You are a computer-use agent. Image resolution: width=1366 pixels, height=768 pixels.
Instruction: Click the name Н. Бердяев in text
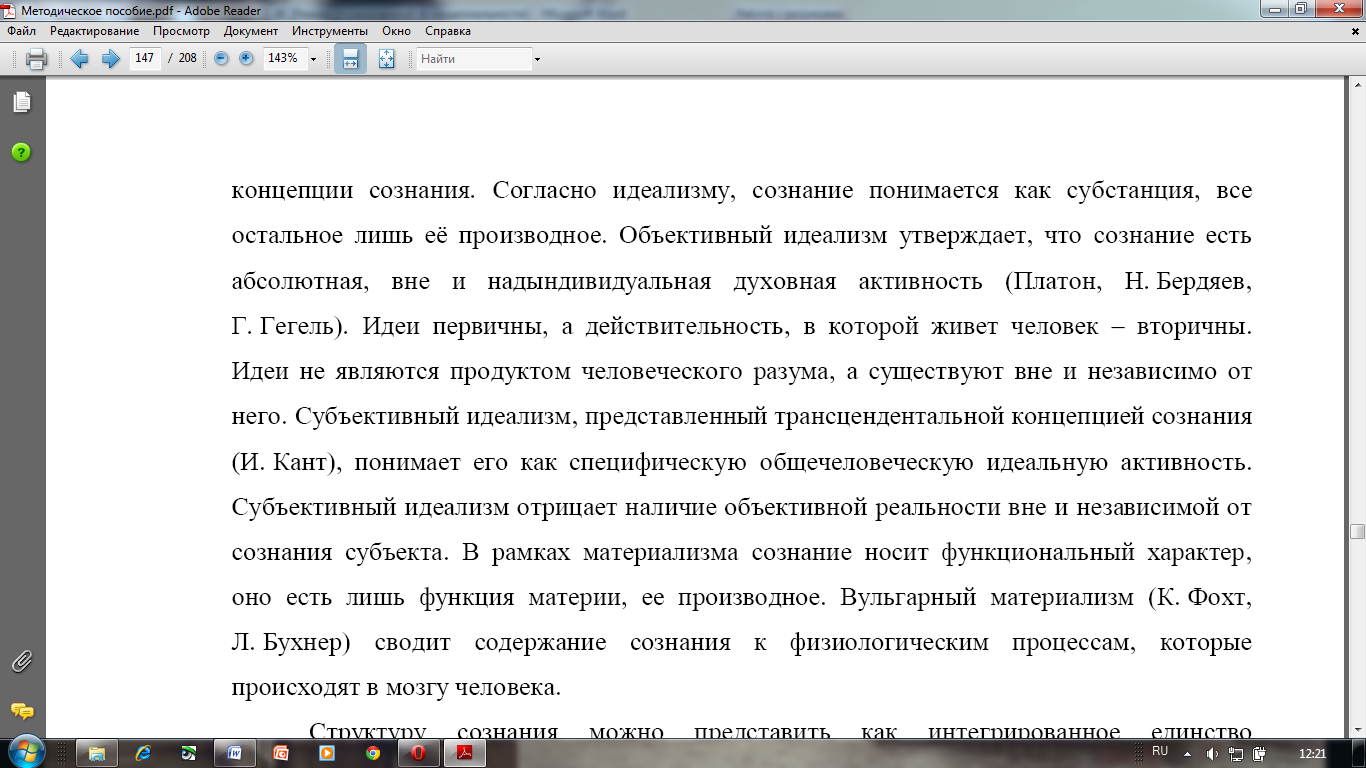click(1188, 281)
